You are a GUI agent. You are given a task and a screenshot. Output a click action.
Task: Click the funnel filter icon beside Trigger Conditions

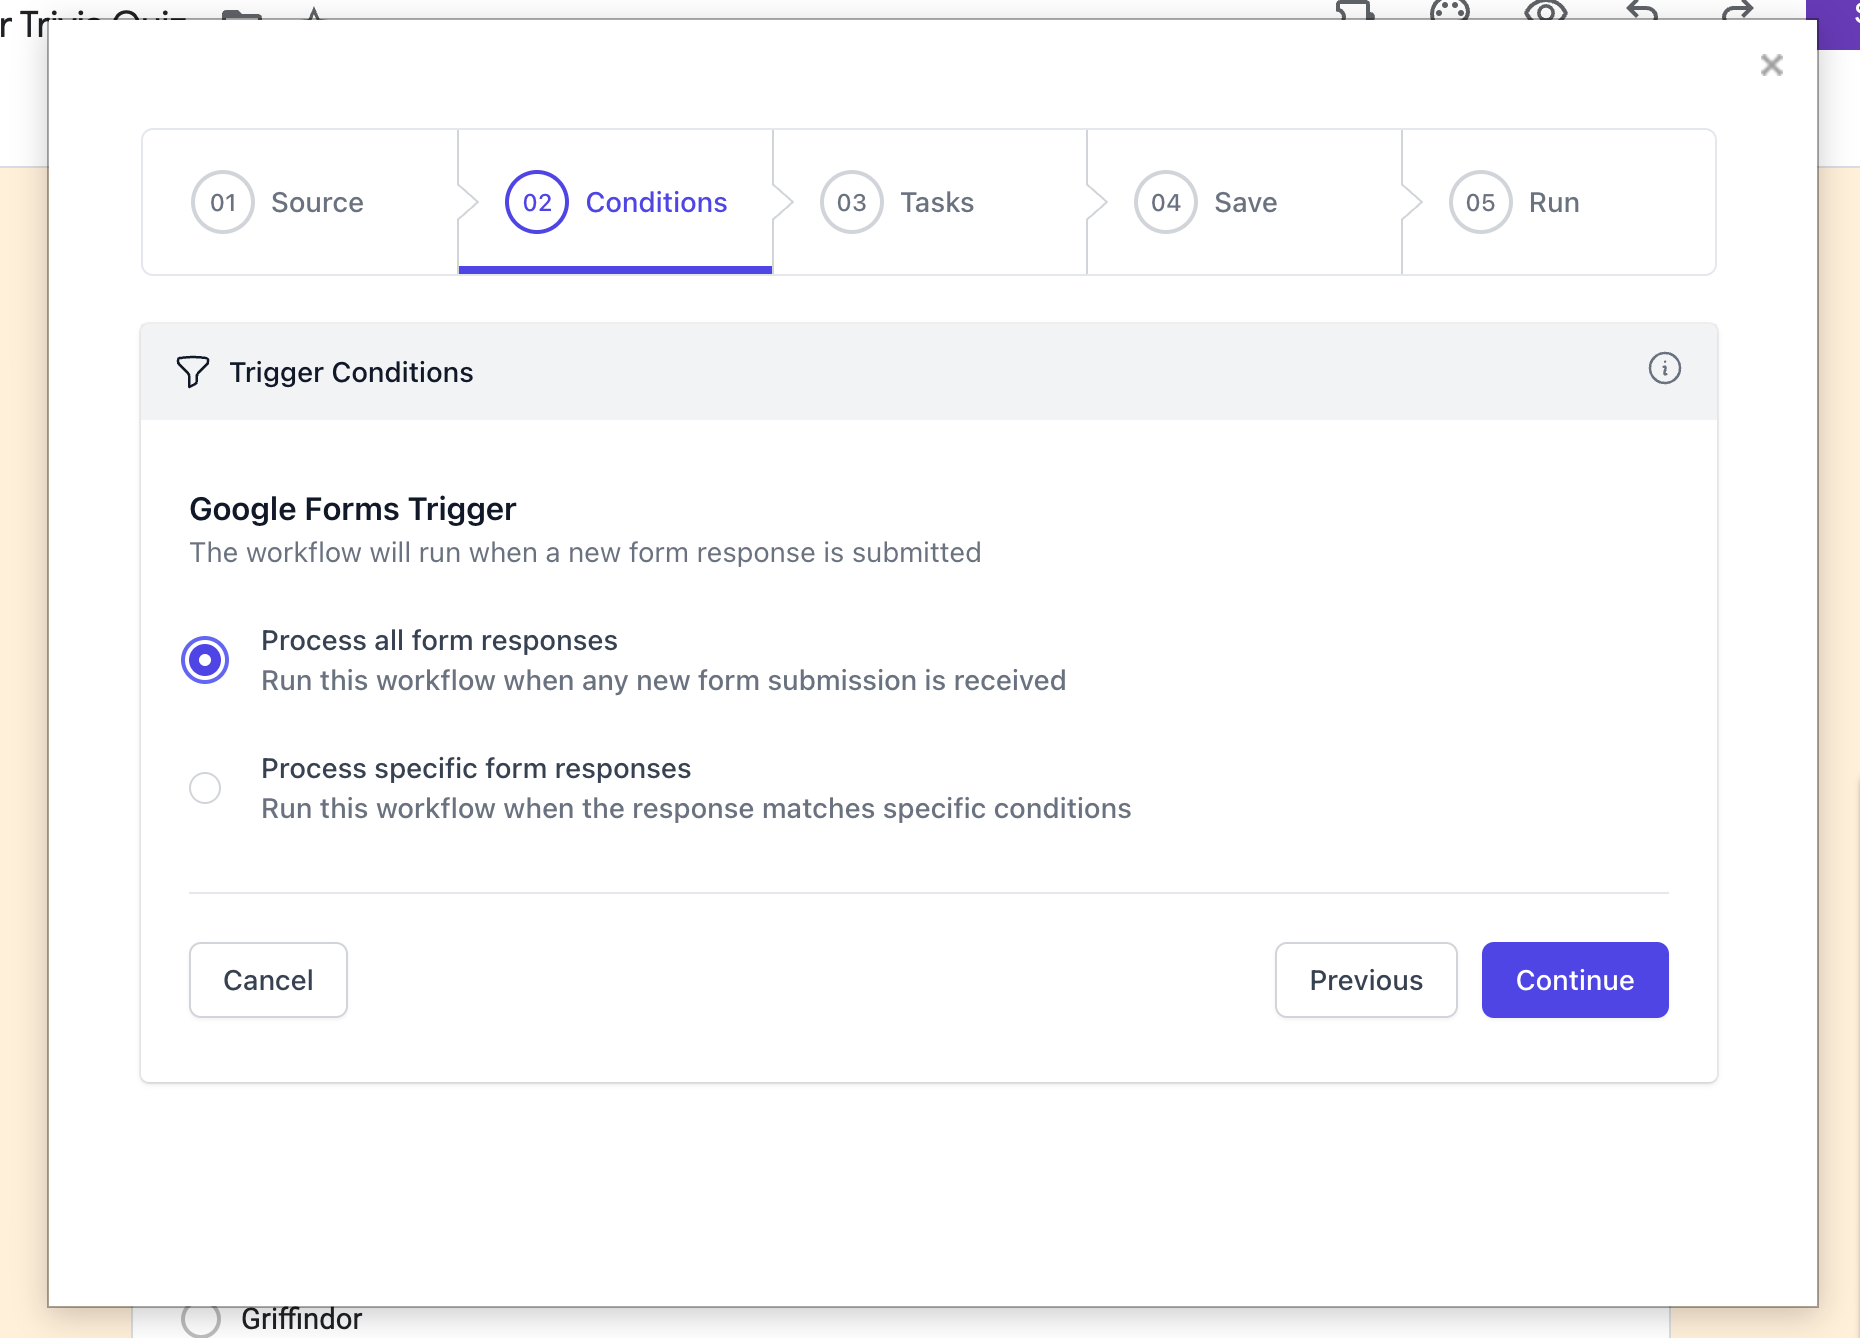point(193,372)
